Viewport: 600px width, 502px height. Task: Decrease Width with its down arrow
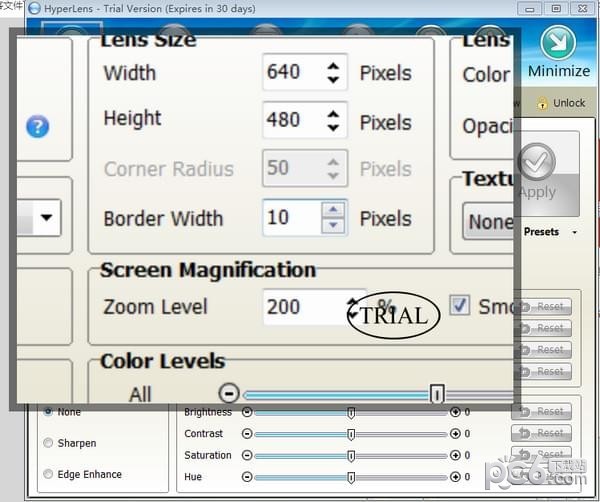pos(333,79)
